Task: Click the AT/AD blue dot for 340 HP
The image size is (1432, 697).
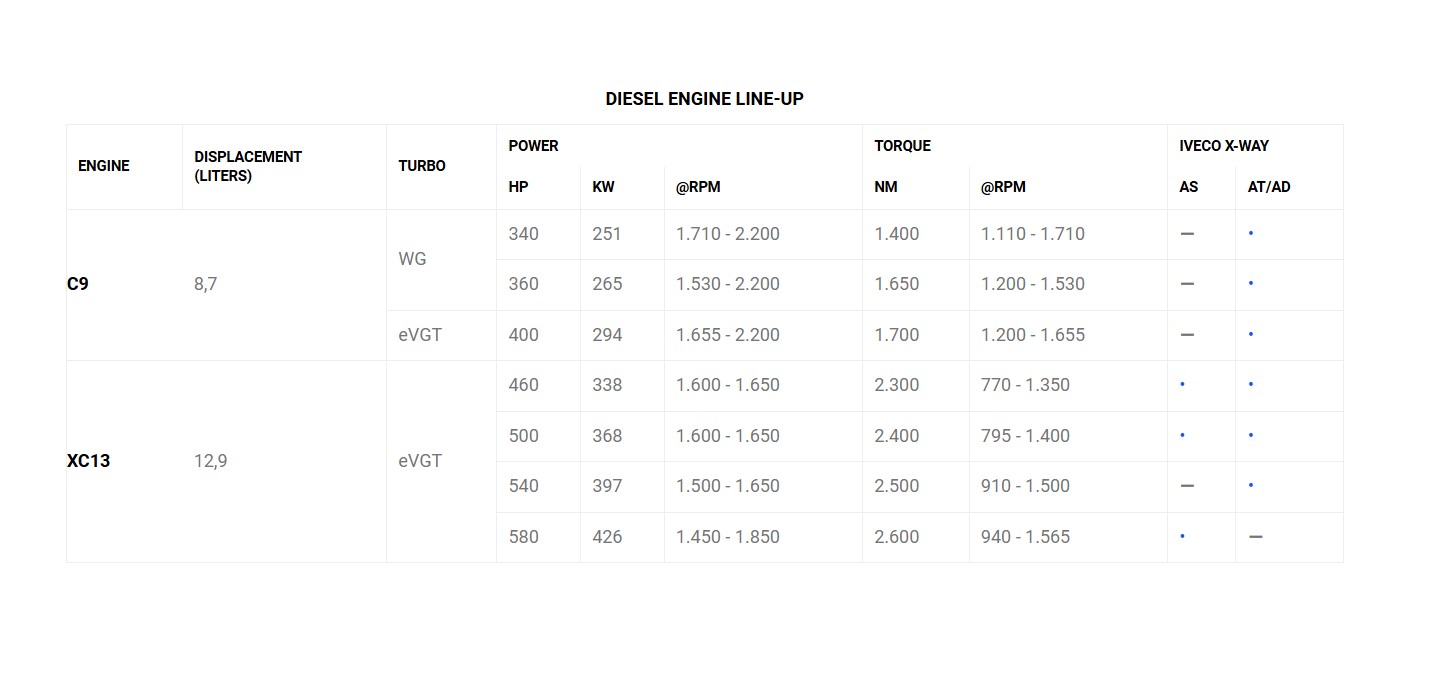Action: pos(1251,234)
